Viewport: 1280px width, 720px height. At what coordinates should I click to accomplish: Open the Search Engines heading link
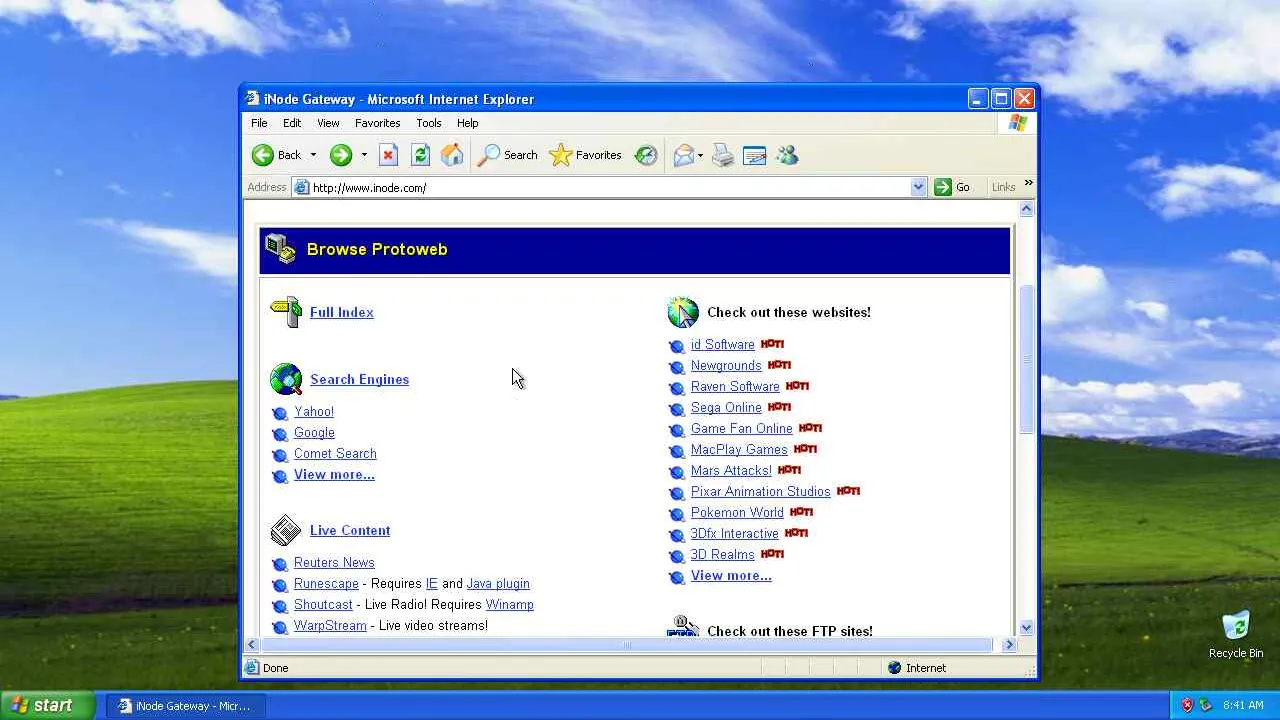[359, 379]
